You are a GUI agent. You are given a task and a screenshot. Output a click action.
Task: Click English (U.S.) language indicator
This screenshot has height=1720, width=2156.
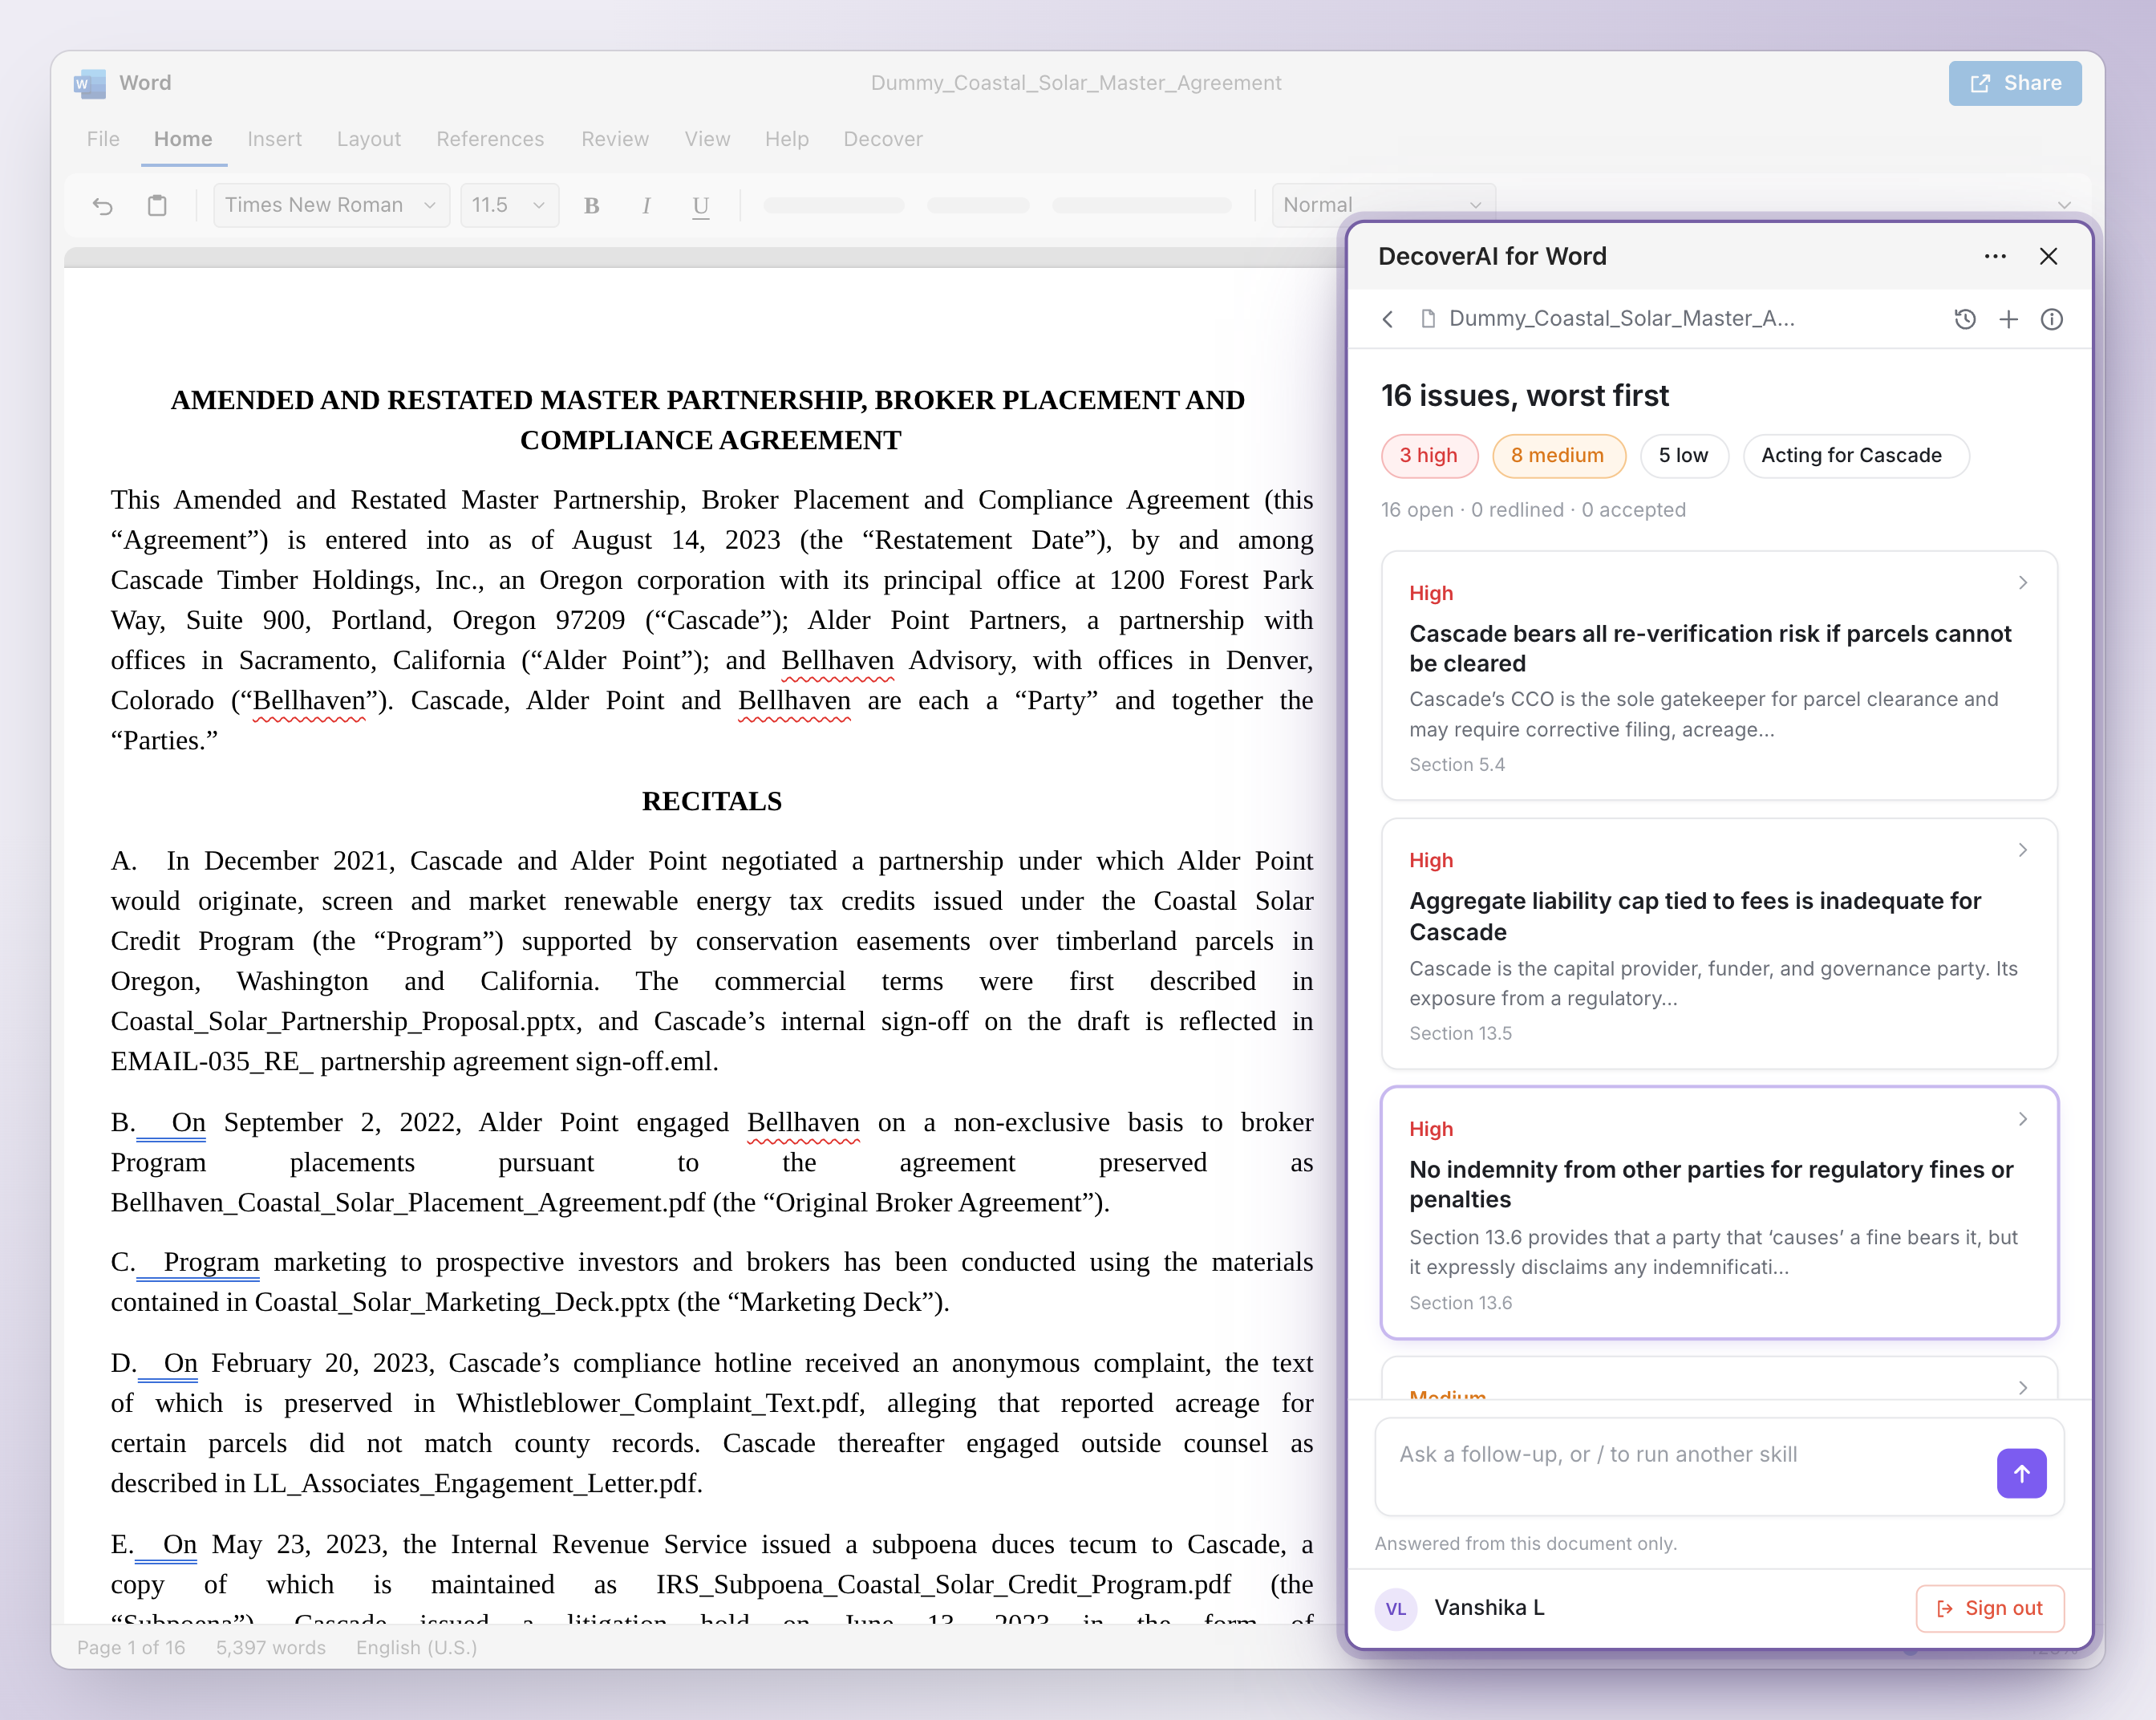(416, 1647)
